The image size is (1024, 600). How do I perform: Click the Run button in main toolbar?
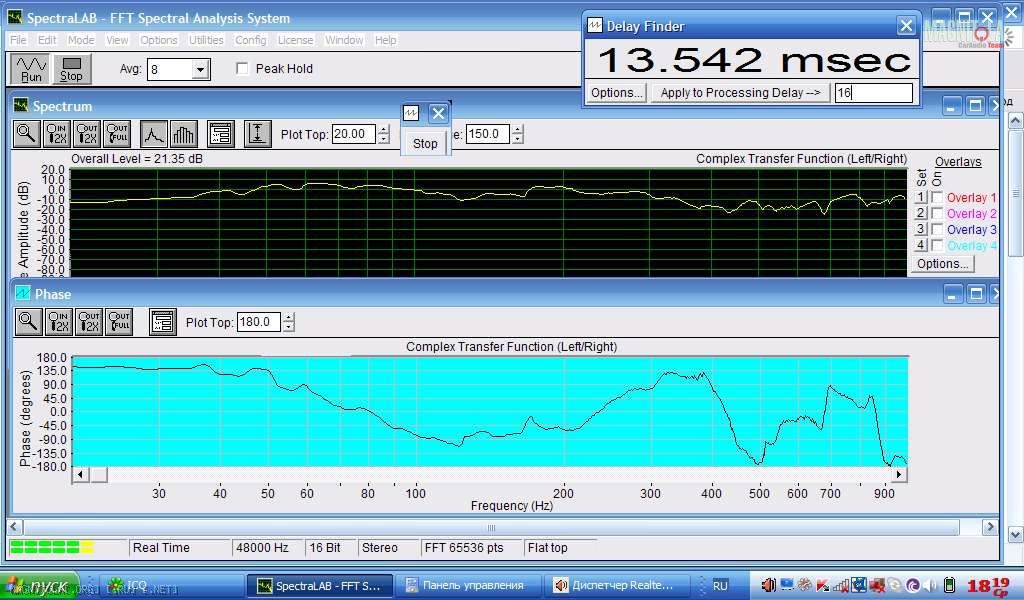tap(32, 69)
